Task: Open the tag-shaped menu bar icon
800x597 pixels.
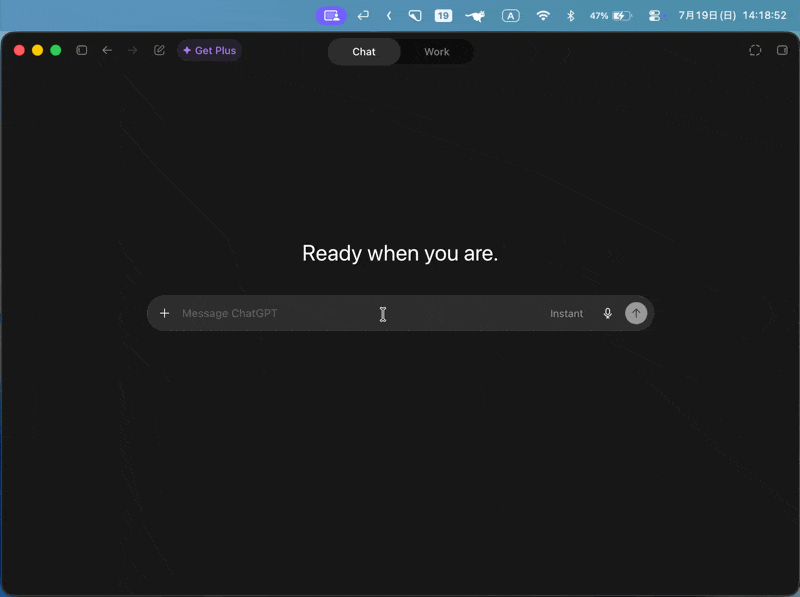Action: click(415, 16)
